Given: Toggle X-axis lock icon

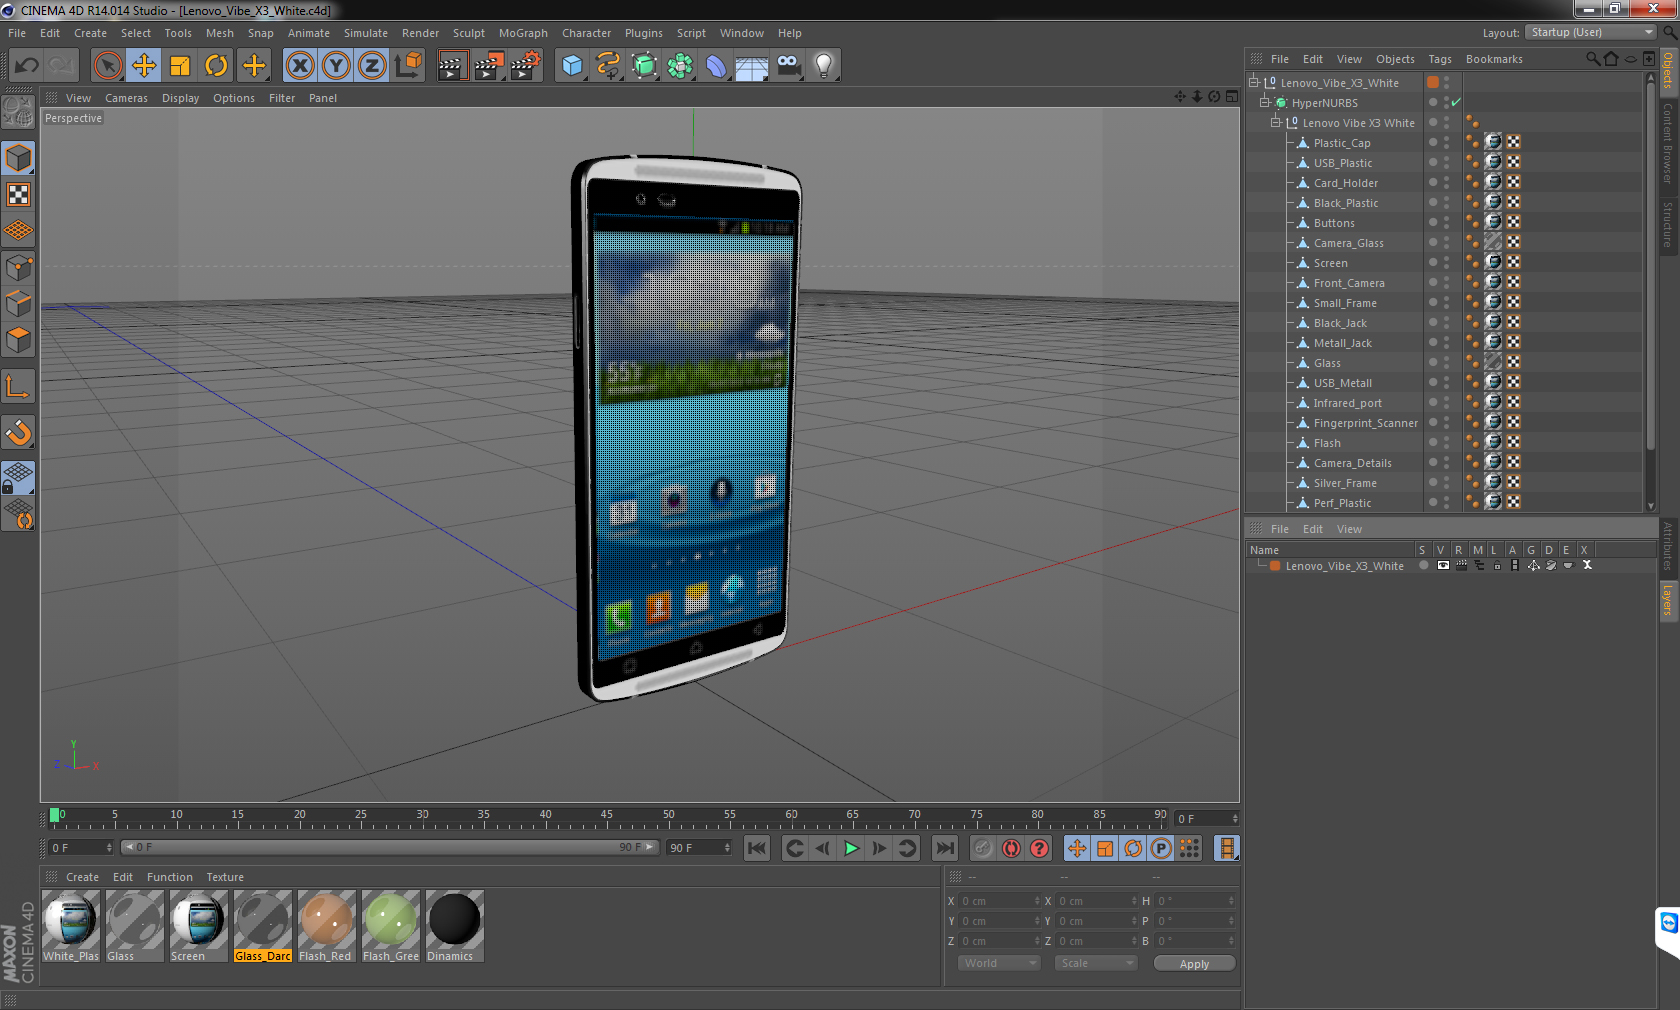Looking at the screenshot, I should coord(300,66).
